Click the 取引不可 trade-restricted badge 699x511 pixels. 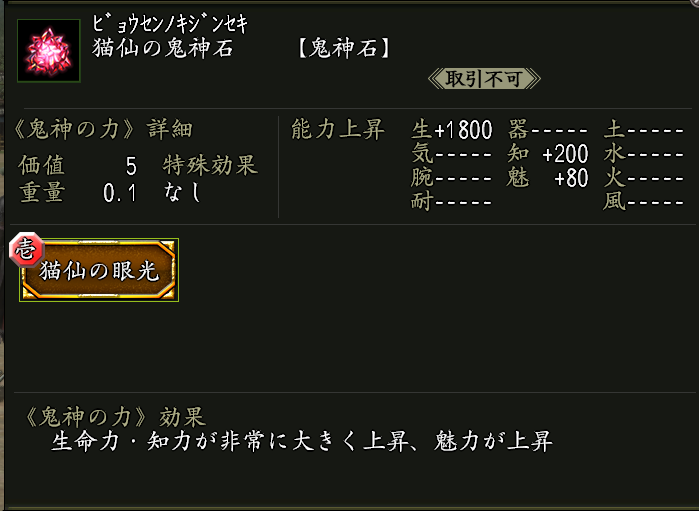(484, 78)
